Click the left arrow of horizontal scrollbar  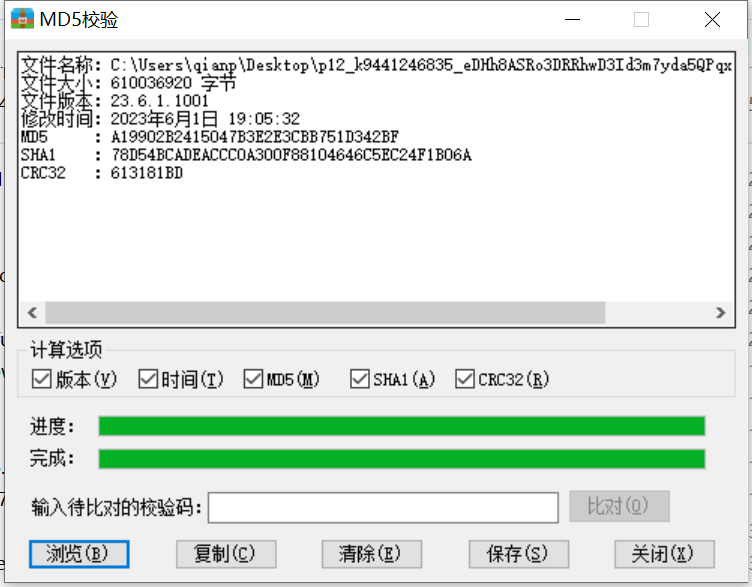point(33,313)
